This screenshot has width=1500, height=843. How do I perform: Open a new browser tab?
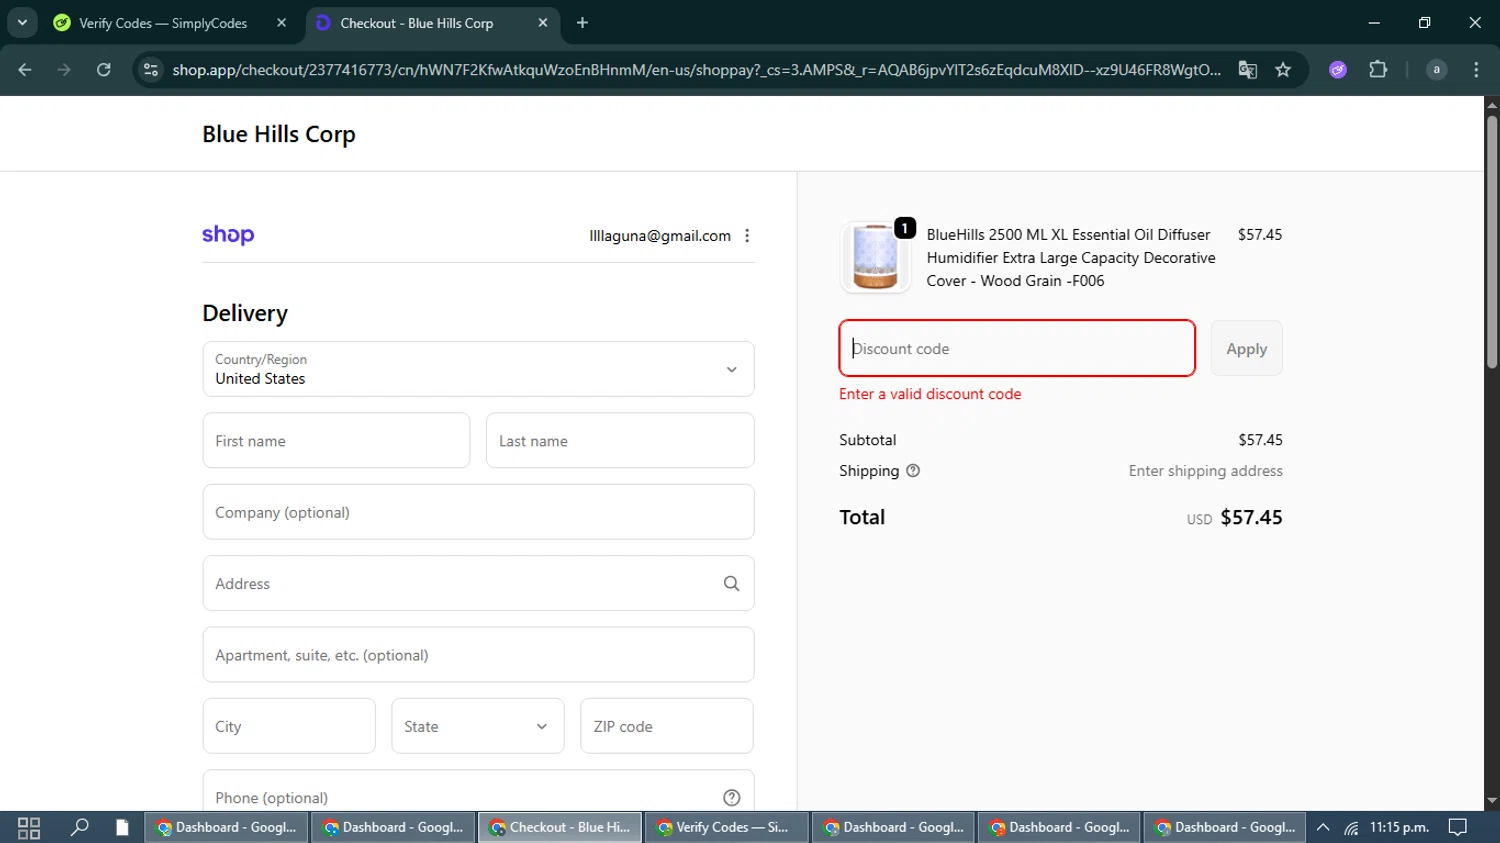point(582,23)
